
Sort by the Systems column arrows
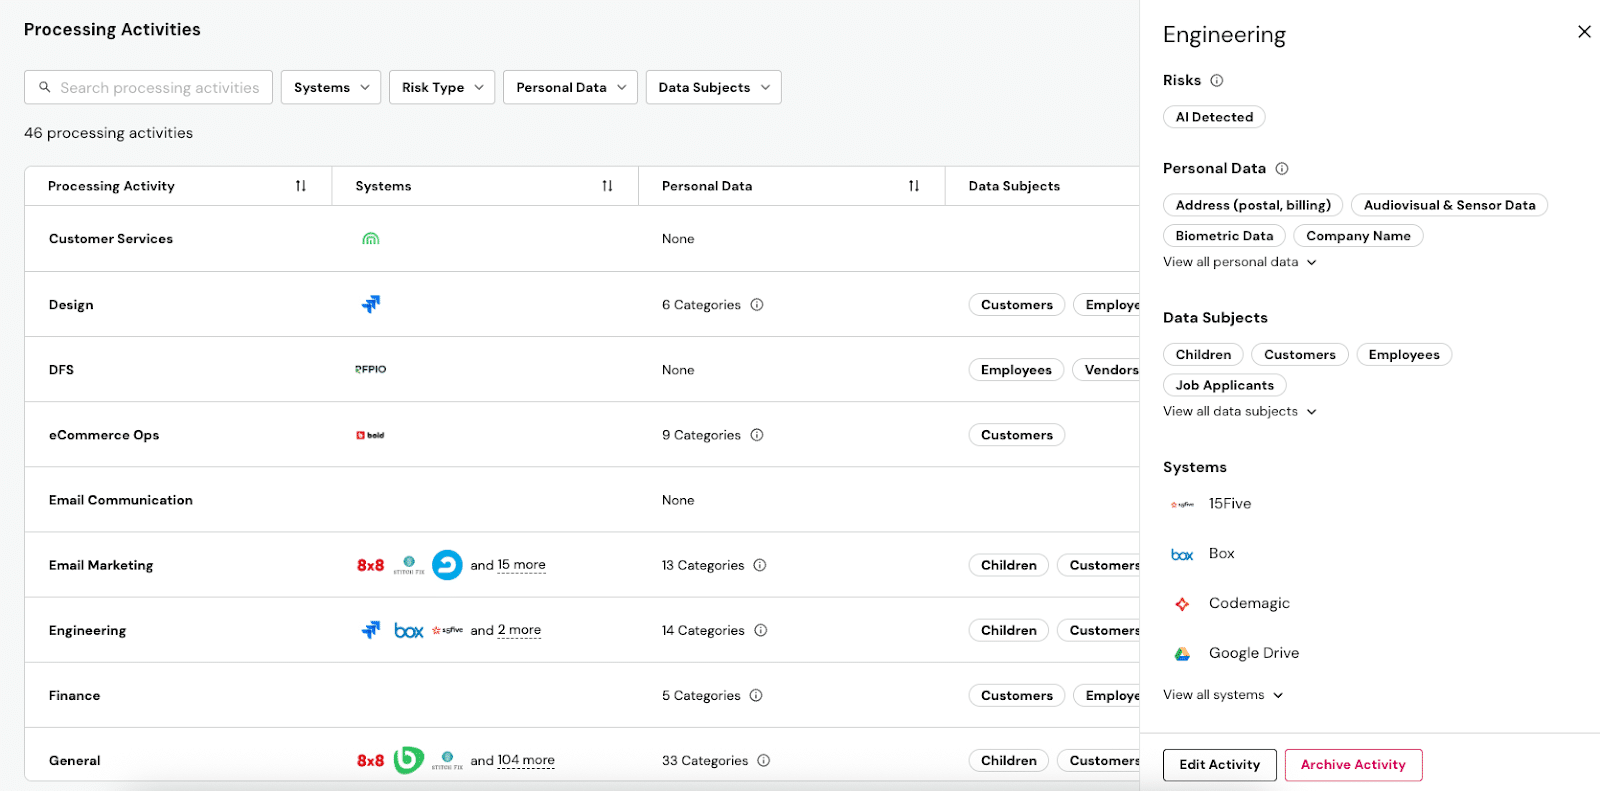click(607, 186)
